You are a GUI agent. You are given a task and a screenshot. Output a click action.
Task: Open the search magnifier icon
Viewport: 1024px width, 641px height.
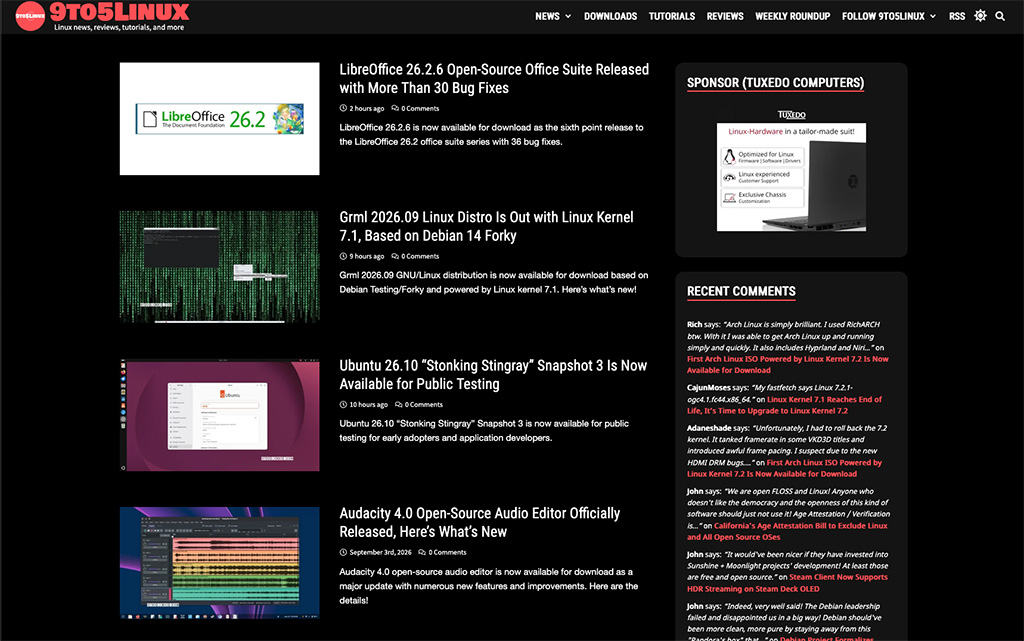(1000, 16)
